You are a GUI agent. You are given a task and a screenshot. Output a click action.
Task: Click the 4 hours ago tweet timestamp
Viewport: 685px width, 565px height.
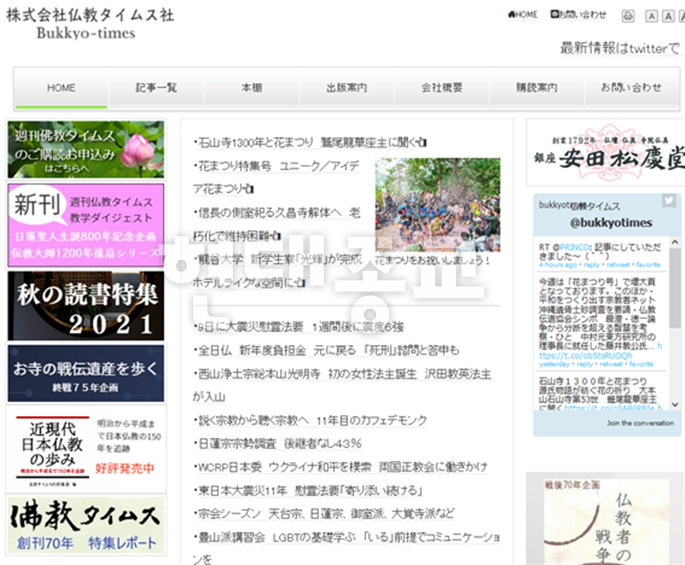click(x=557, y=265)
